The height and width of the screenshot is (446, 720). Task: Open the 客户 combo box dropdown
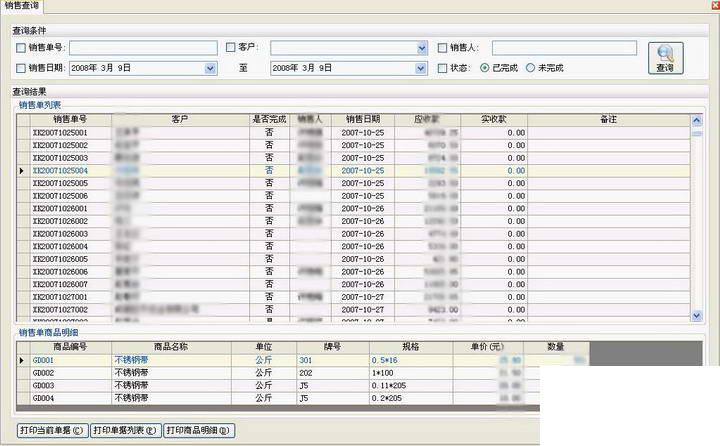coord(422,48)
